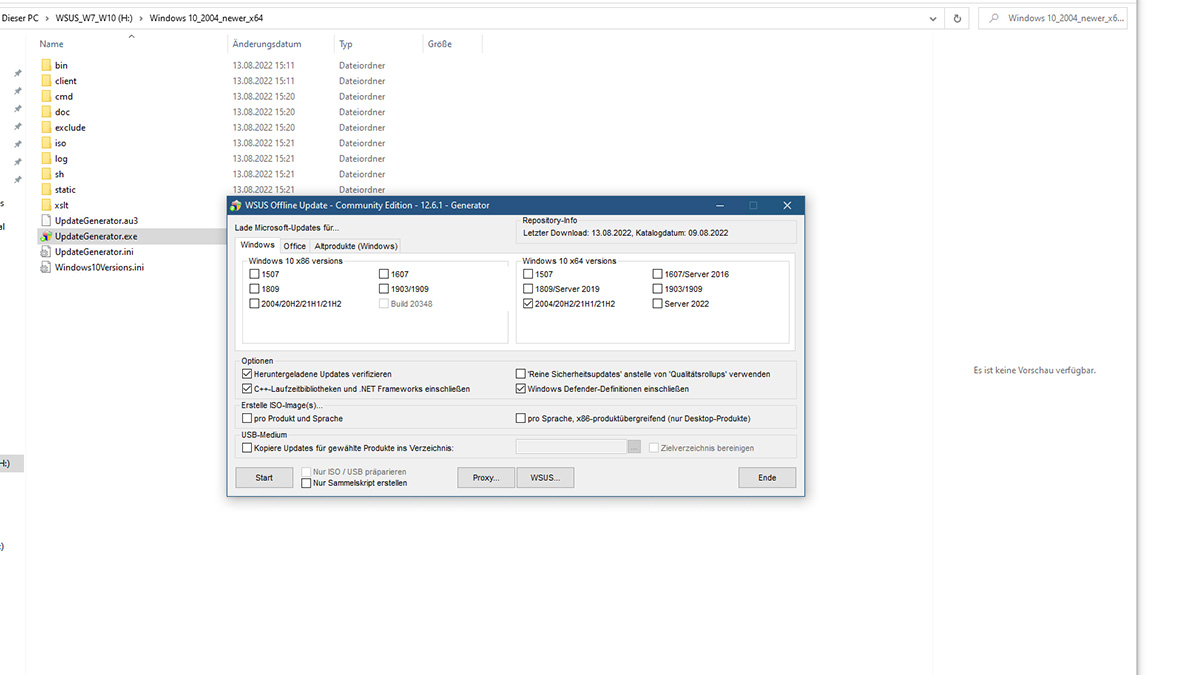Go to 'Dieser PC' breadcrumb
The image size is (1200, 675).
(x=21, y=18)
